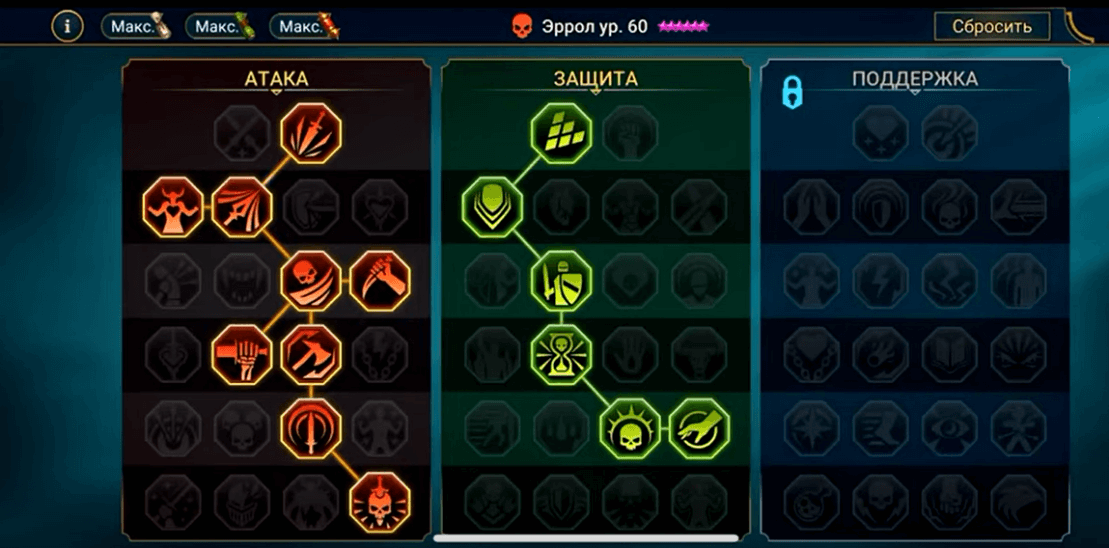
Task: Click the blue padlock on Поддержка tree
Action: coord(792,93)
